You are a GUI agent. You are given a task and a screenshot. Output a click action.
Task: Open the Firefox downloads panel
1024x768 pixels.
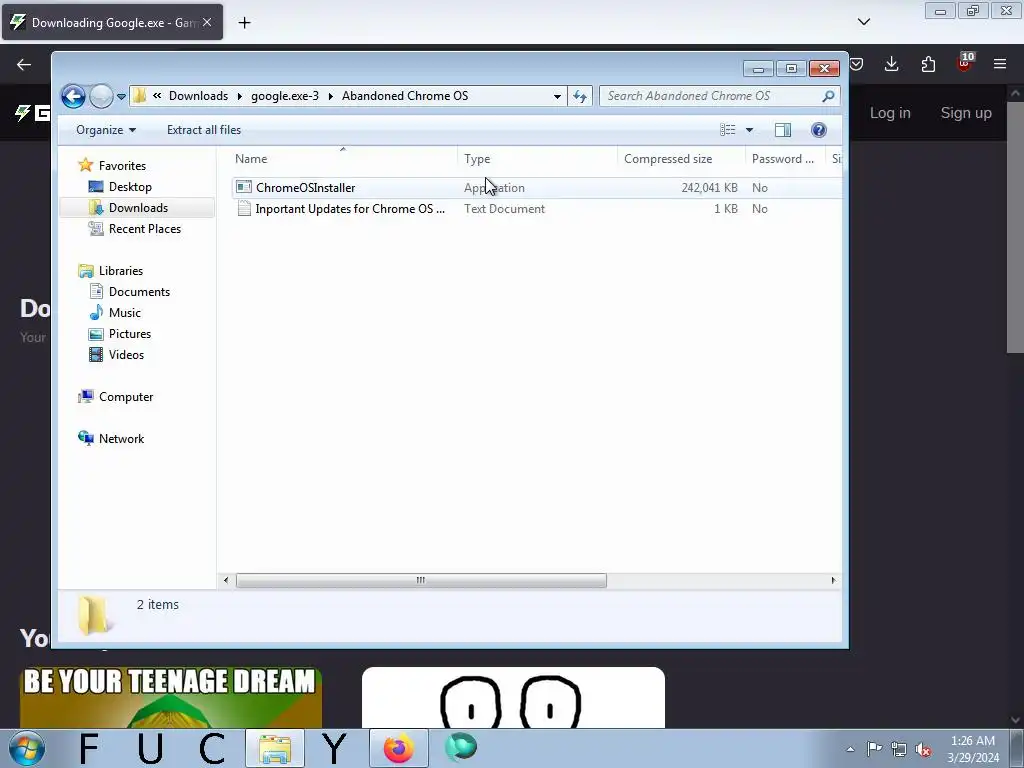891,64
